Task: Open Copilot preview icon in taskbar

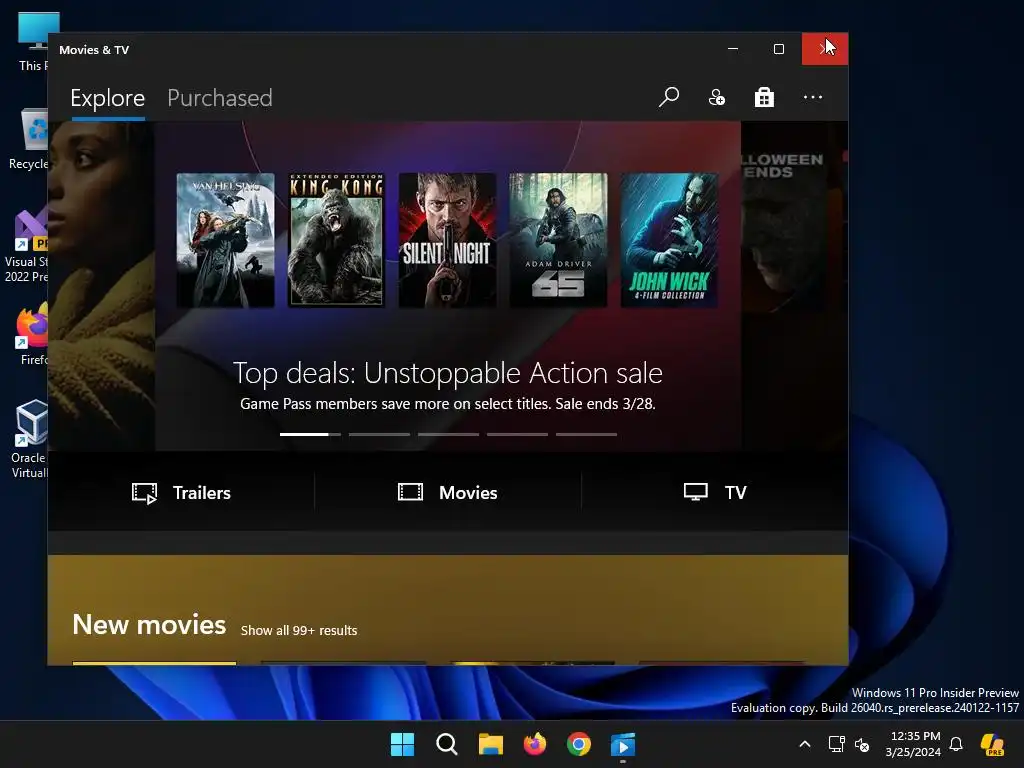Action: click(x=992, y=744)
